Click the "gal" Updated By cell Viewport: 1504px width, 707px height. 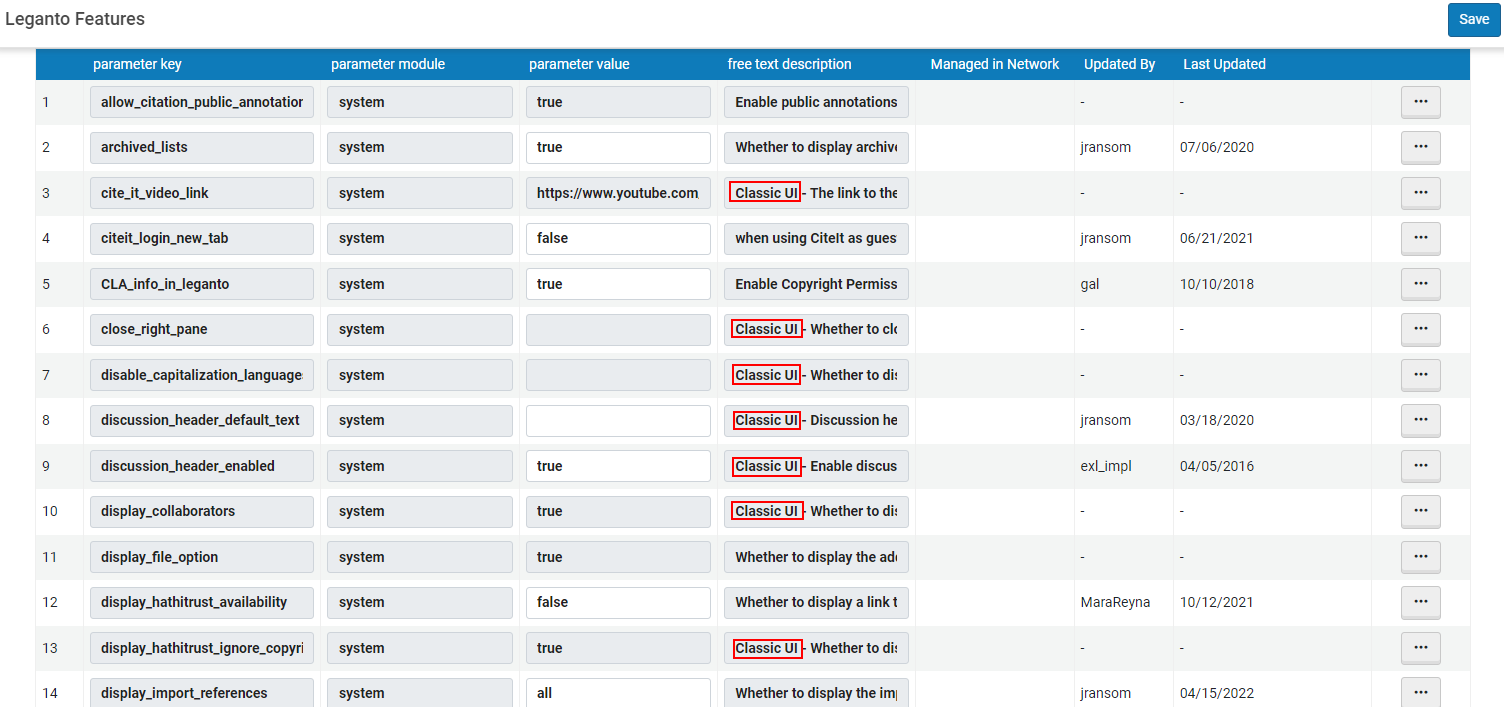(1090, 284)
